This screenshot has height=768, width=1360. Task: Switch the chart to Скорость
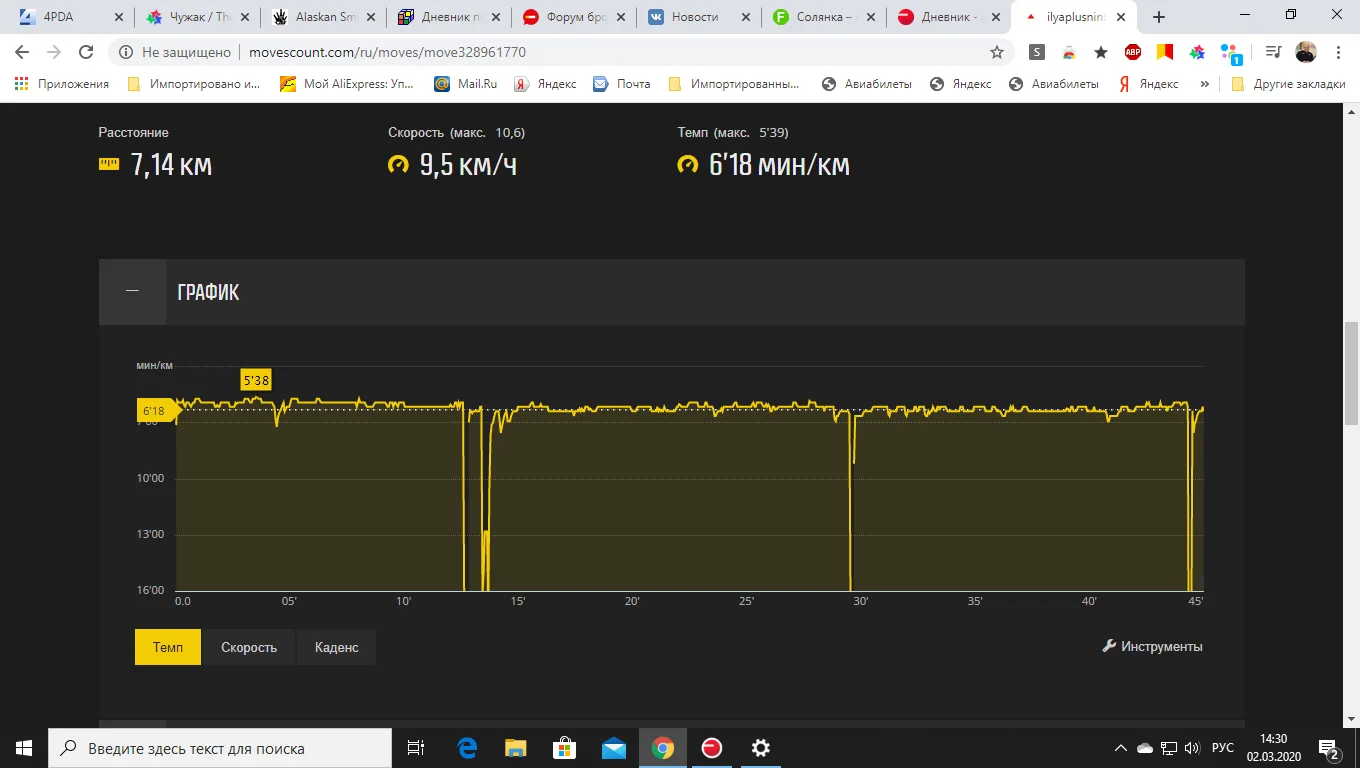(x=249, y=647)
